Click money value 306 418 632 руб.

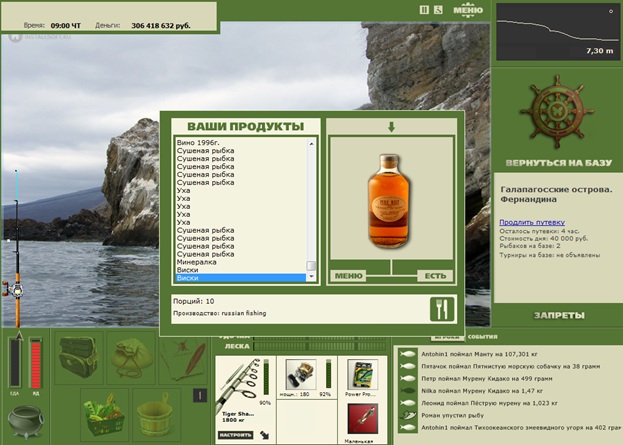[161, 26]
